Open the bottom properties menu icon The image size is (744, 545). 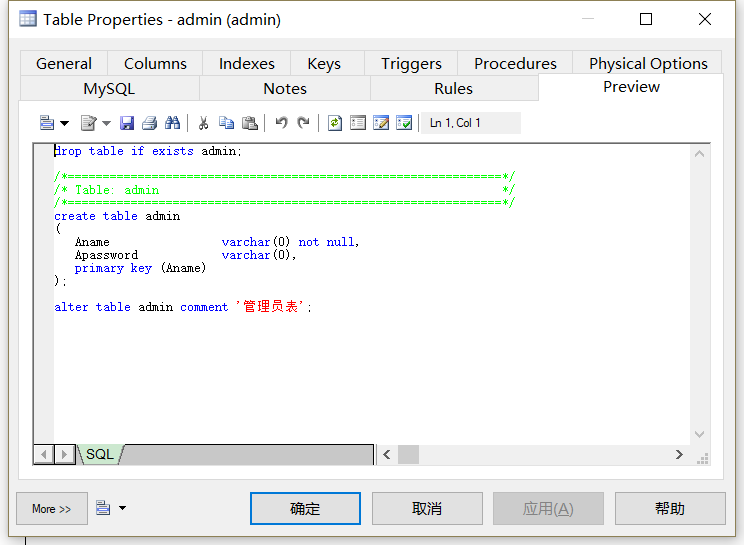click(x=103, y=508)
